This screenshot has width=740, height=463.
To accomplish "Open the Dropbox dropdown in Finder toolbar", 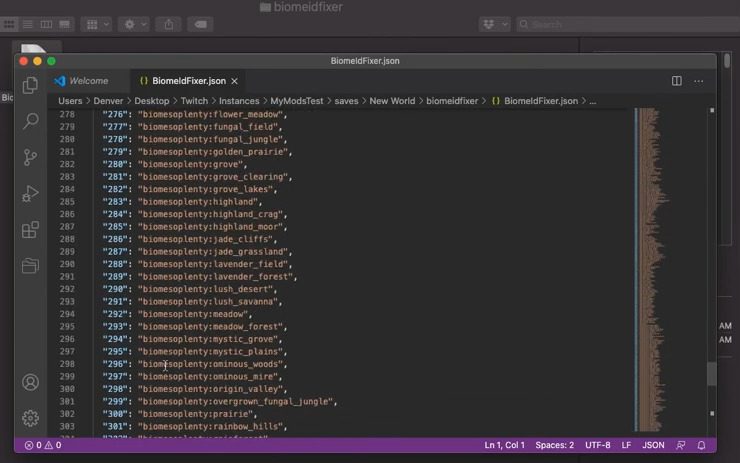I will [494, 24].
